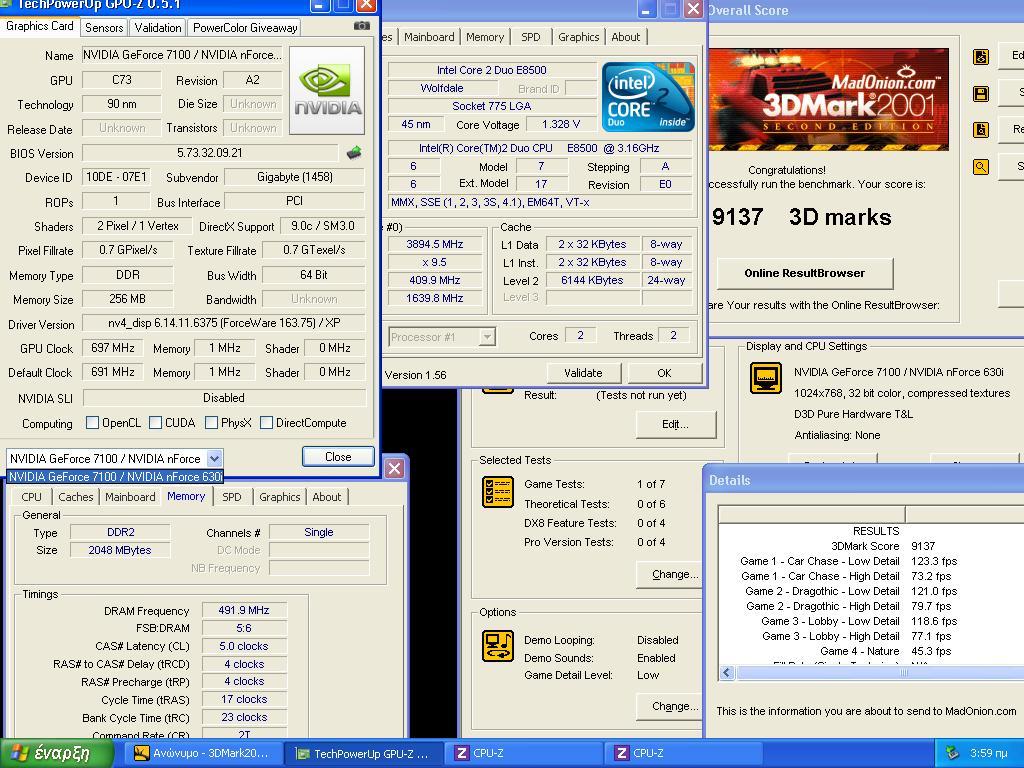This screenshot has height=768, width=1024.
Task: Open the SPD tab in upper CPU-Z window
Action: pos(530,37)
